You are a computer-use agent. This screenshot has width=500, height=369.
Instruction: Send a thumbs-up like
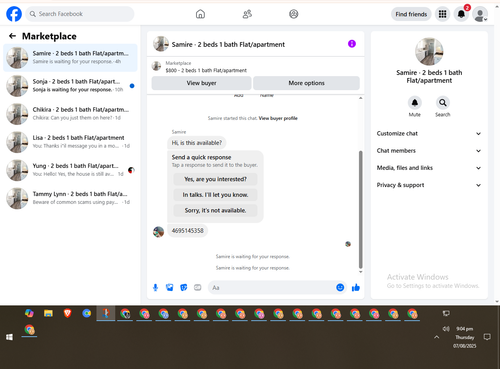[356, 287]
